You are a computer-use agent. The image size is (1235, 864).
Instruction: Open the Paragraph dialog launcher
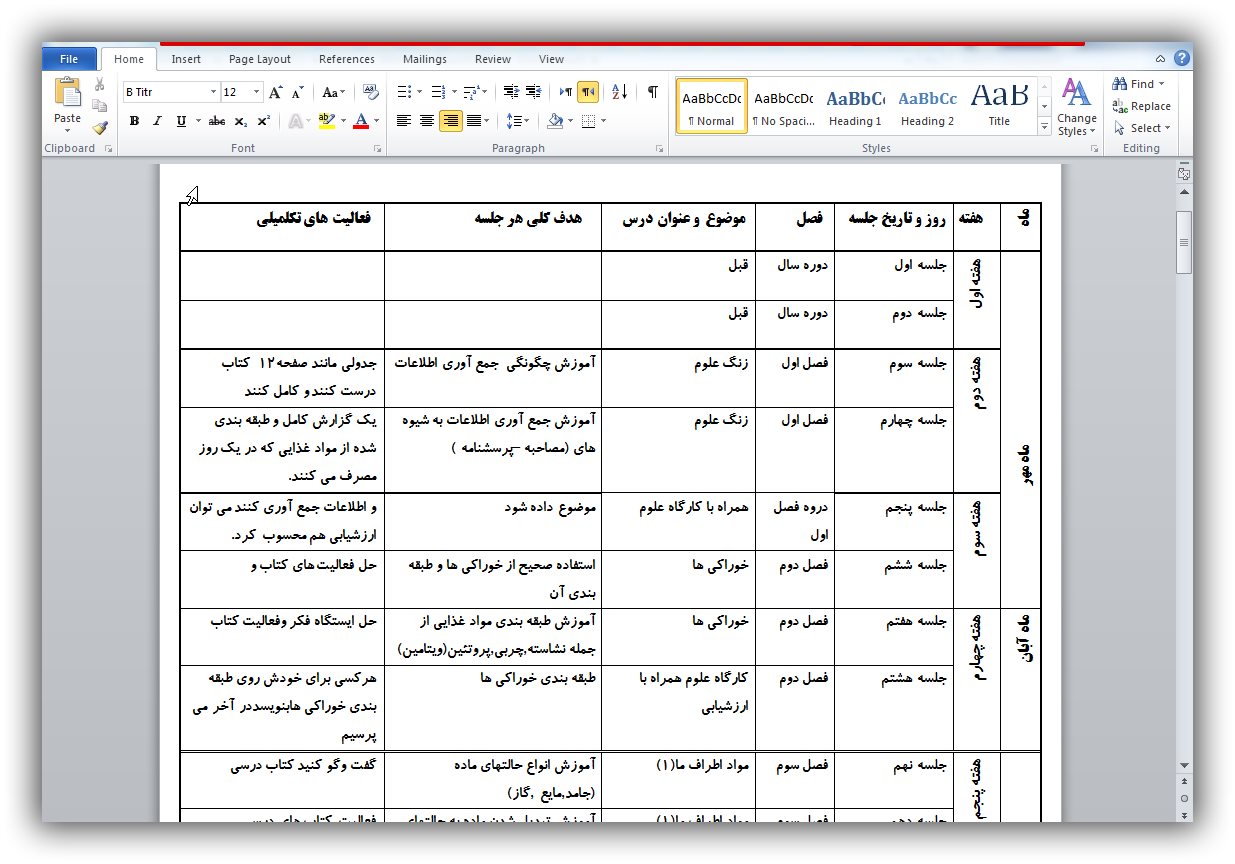click(660, 149)
